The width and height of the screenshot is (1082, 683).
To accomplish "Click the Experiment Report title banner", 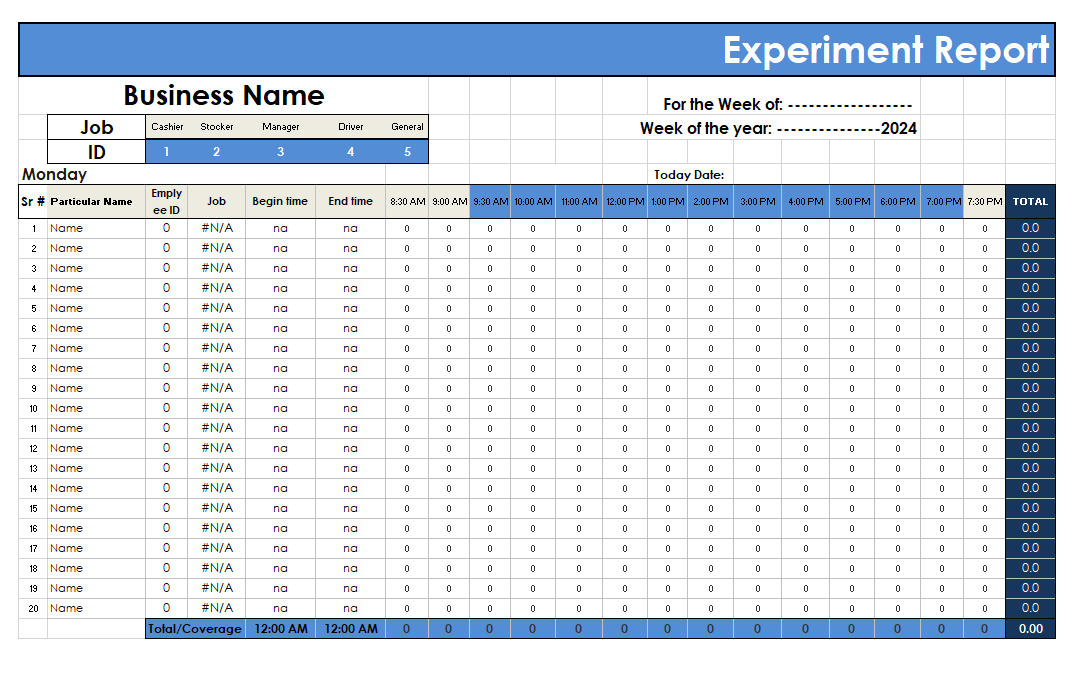I will coord(886,50).
